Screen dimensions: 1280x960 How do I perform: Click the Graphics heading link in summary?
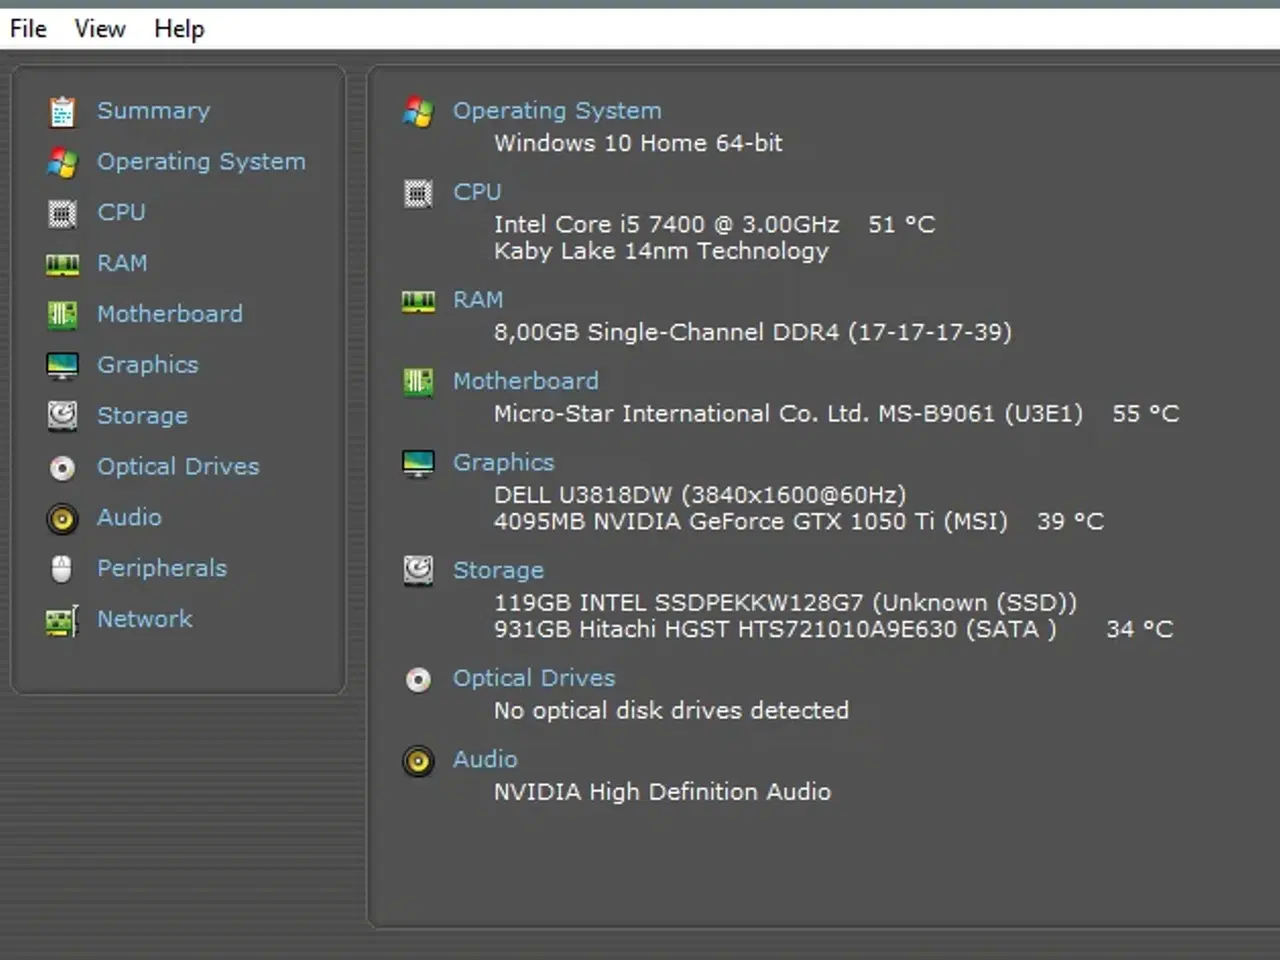503,463
